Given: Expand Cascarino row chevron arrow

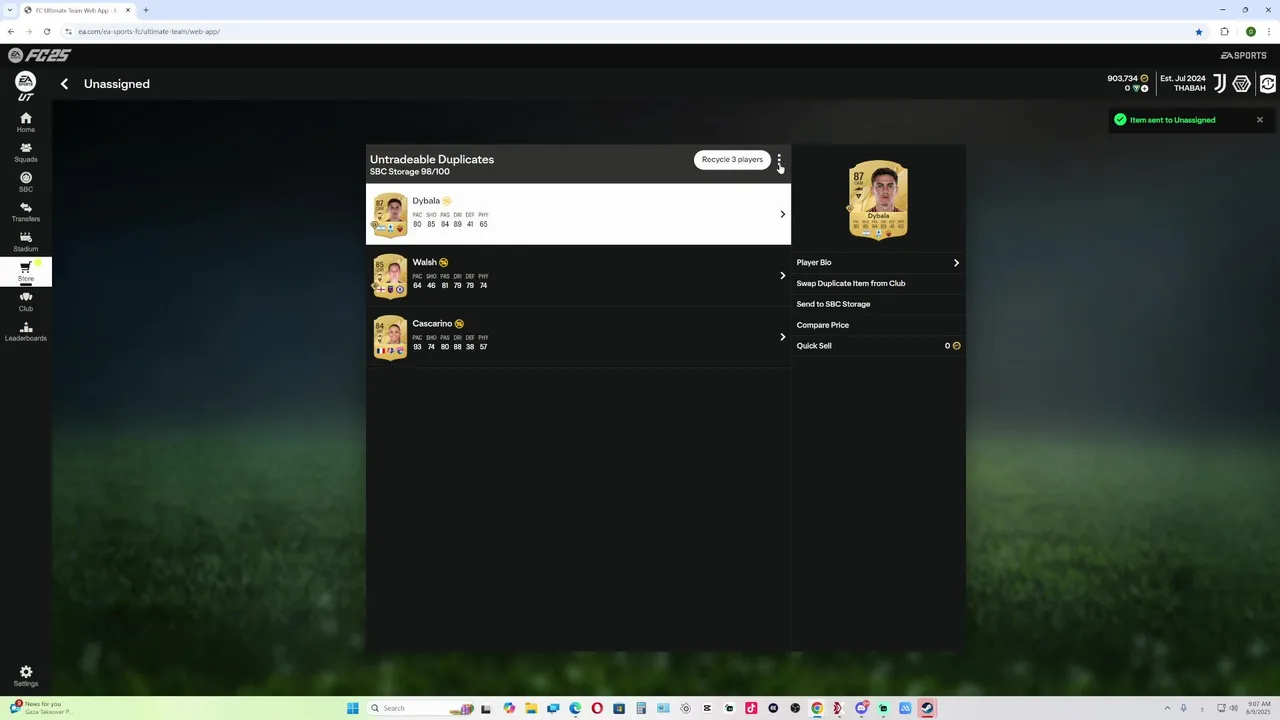Looking at the screenshot, I should (782, 337).
